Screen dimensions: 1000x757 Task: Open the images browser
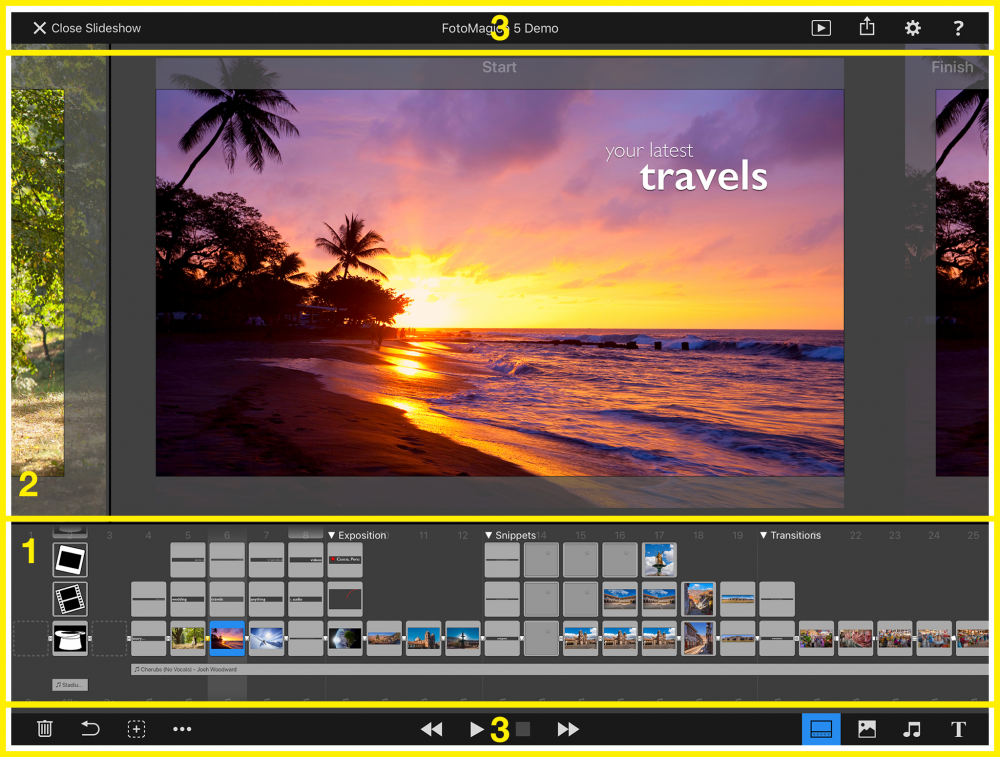click(x=867, y=729)
